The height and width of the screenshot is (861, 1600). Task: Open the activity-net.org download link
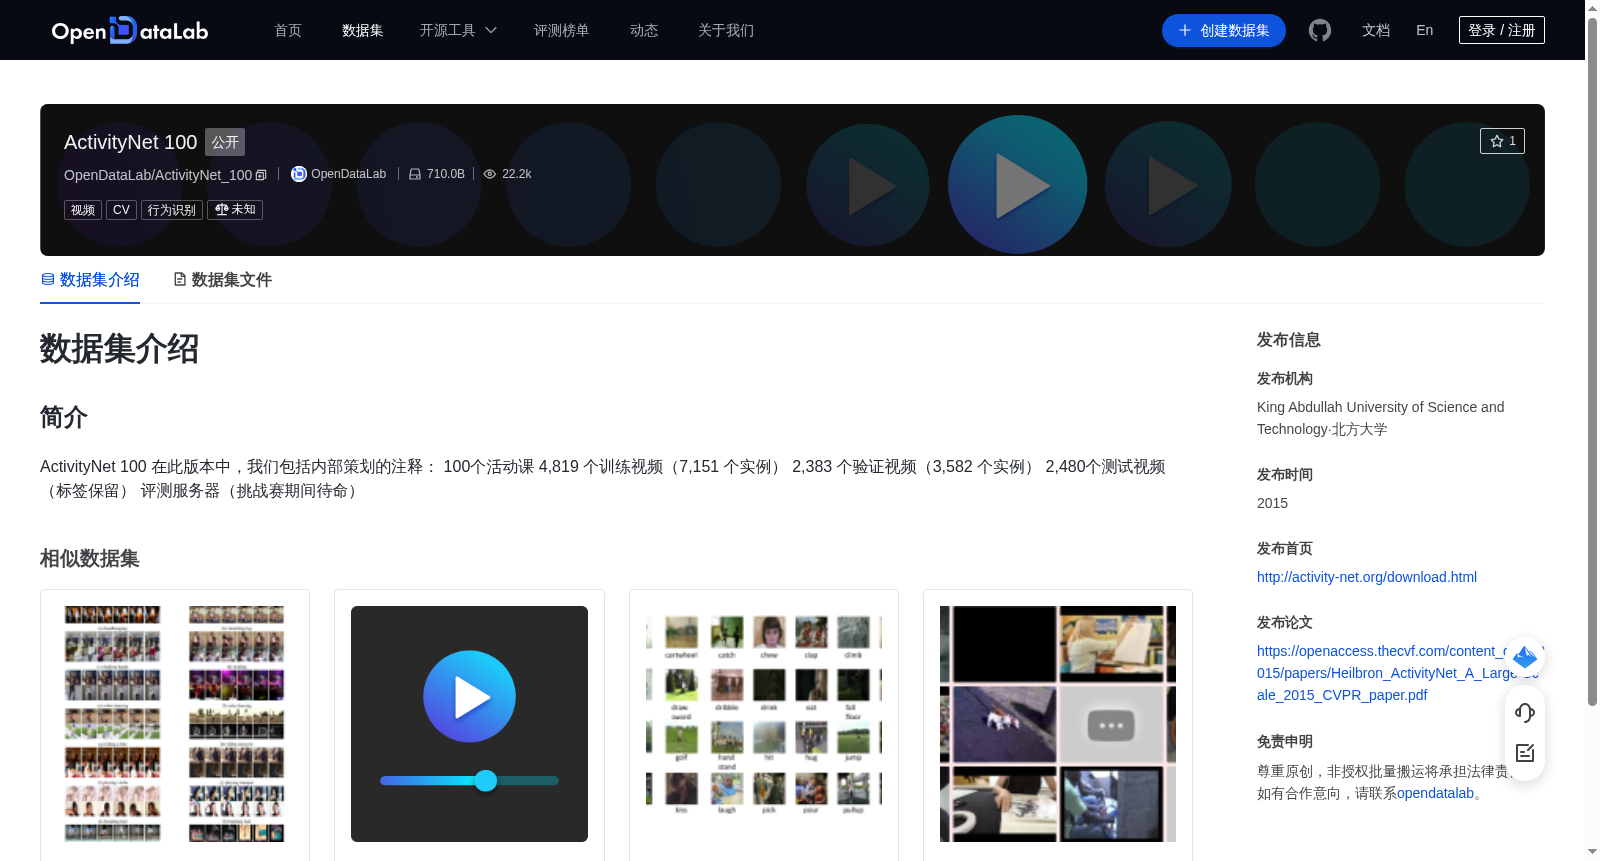point(1367,577)
